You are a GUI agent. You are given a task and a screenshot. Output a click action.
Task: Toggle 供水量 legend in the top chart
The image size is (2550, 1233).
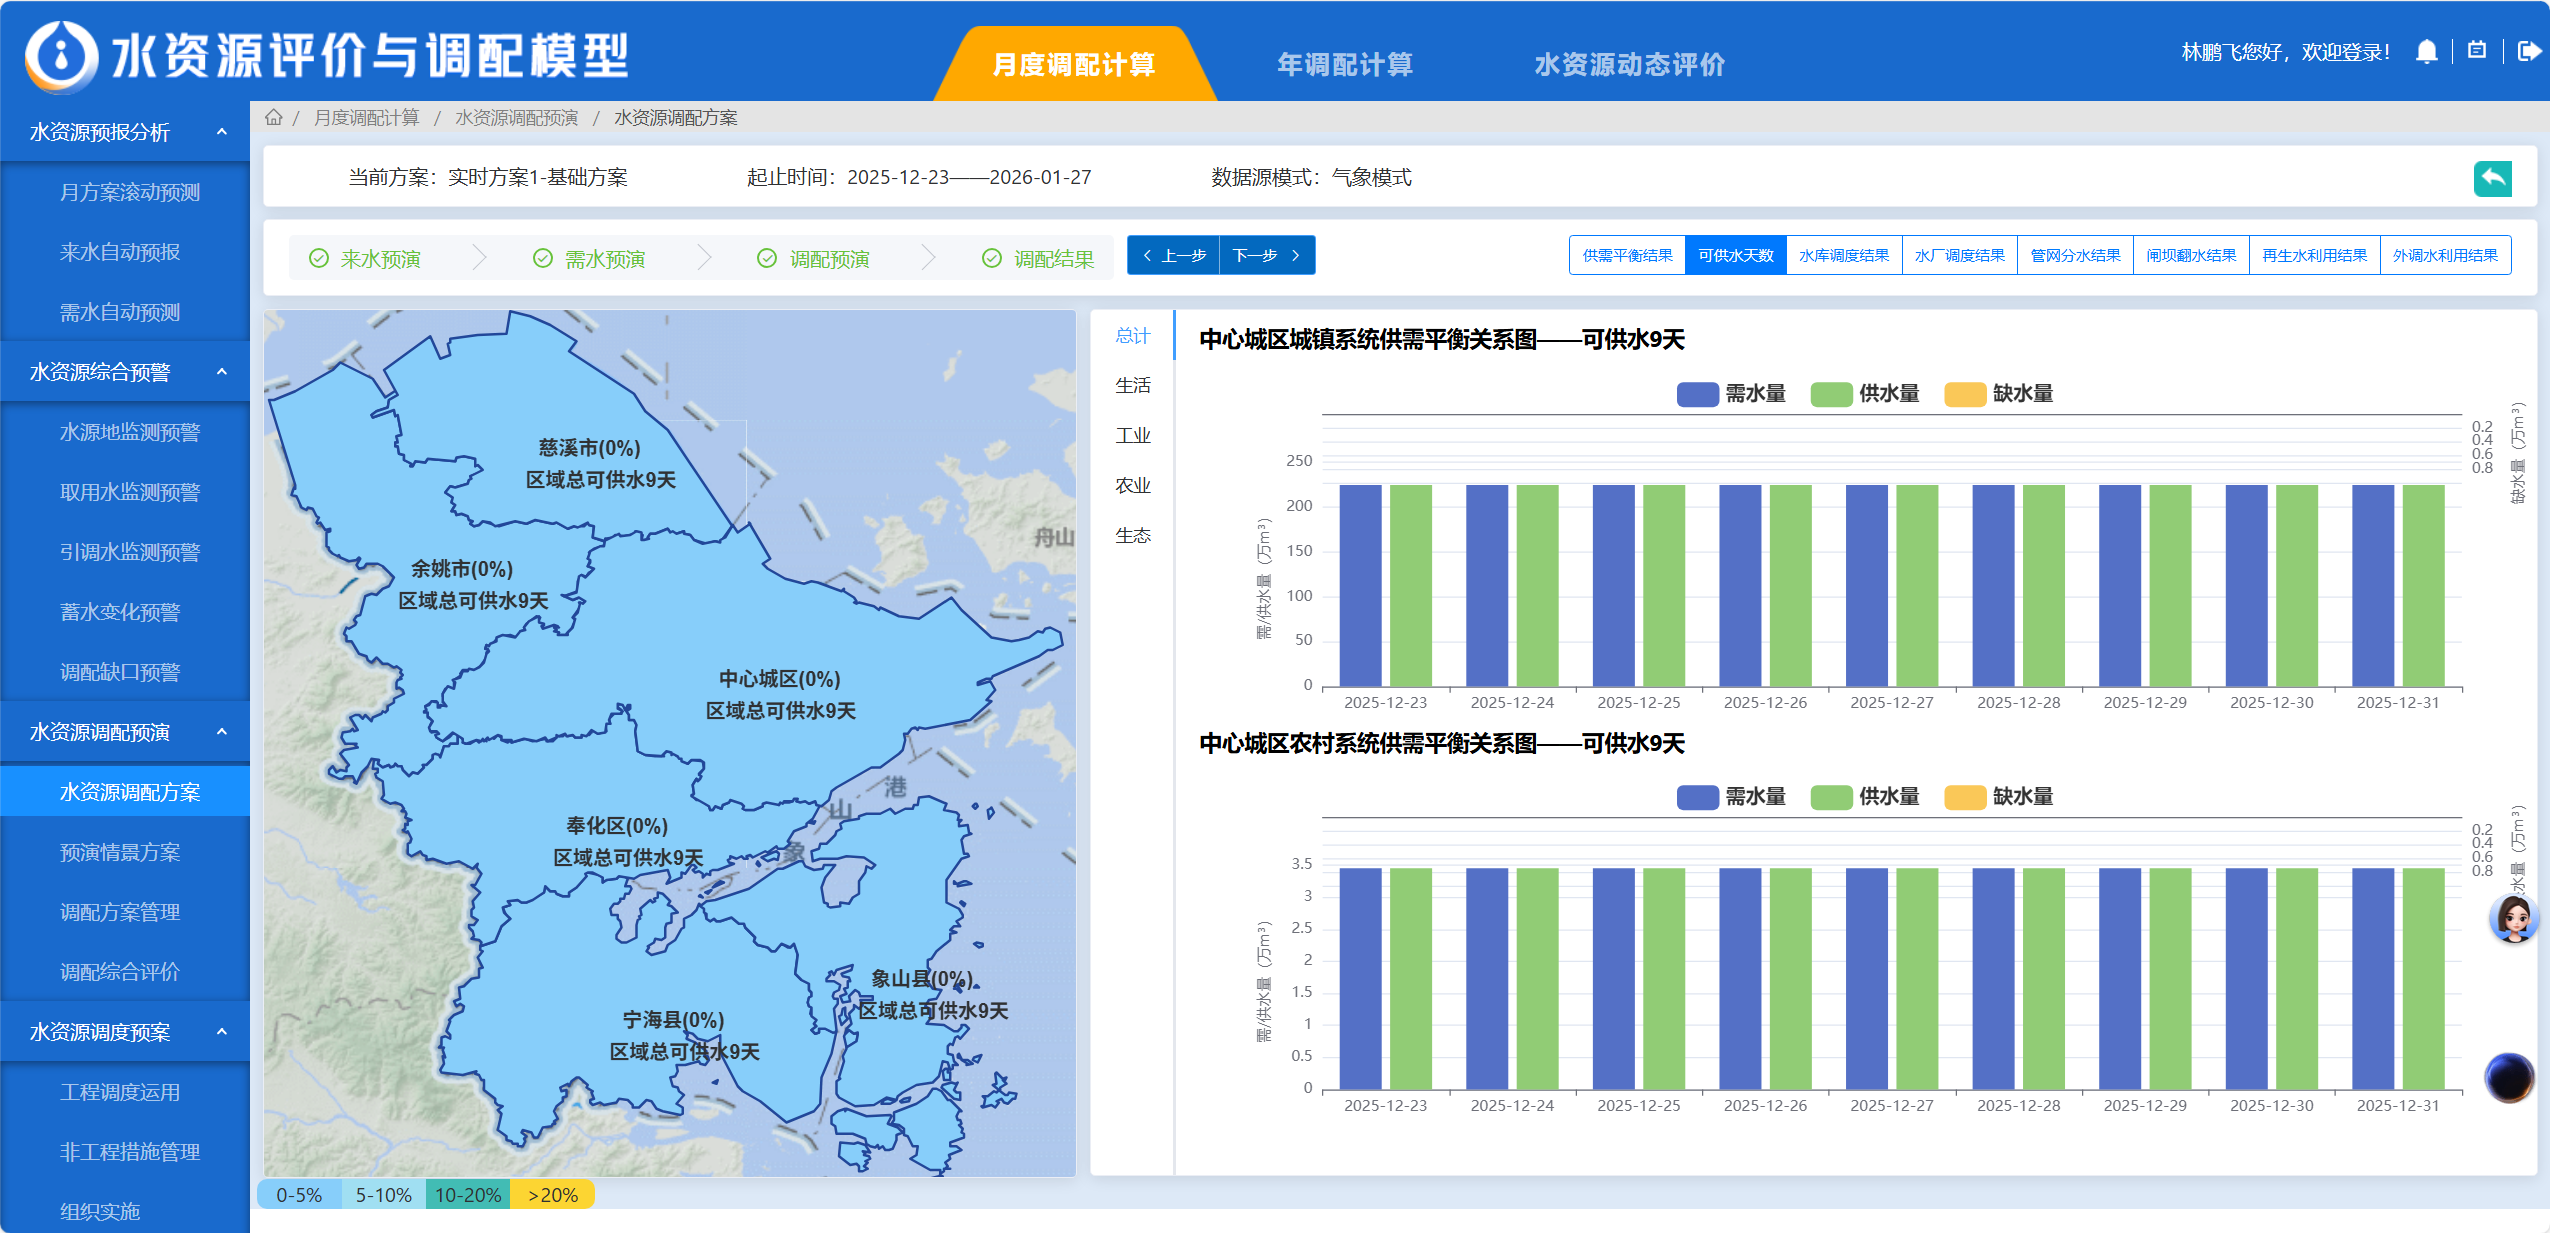1865,394
